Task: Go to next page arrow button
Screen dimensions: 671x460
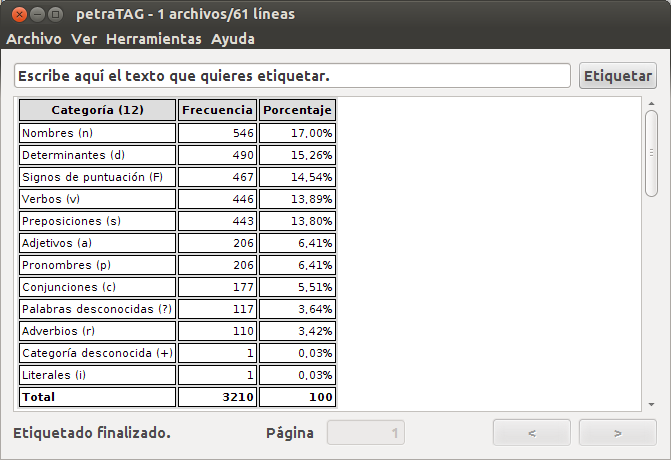Action: click(x=617, y=433)
